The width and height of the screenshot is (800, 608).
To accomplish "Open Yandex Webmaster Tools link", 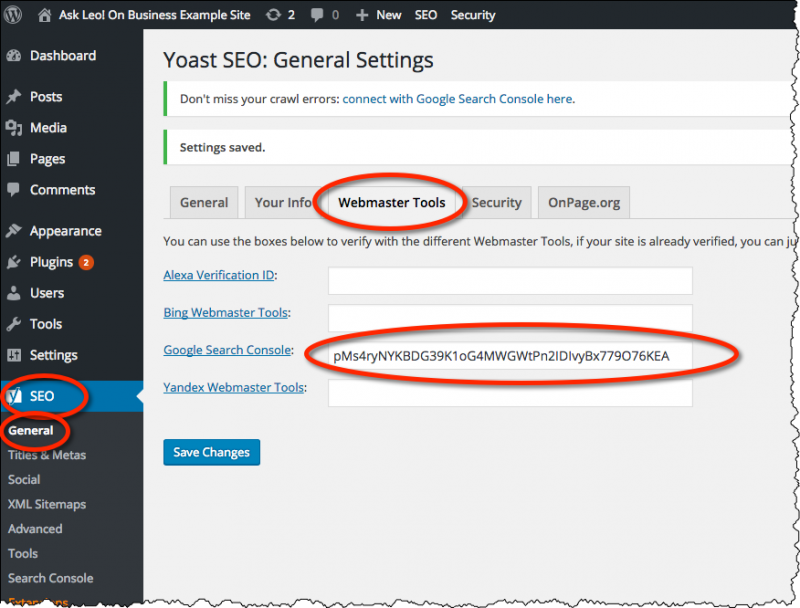I will point(234,387).
